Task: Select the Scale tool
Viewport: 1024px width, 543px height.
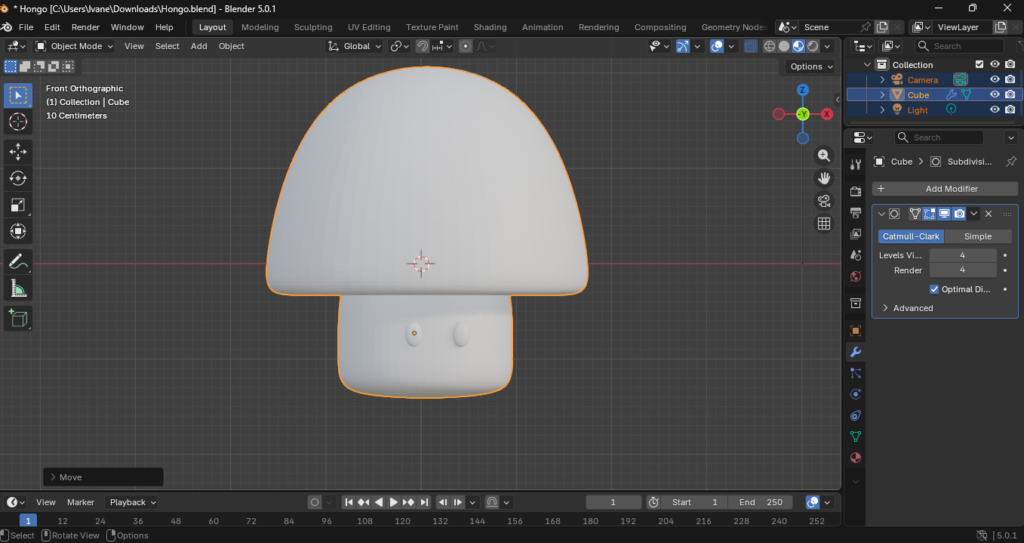Action: point(18,205)
